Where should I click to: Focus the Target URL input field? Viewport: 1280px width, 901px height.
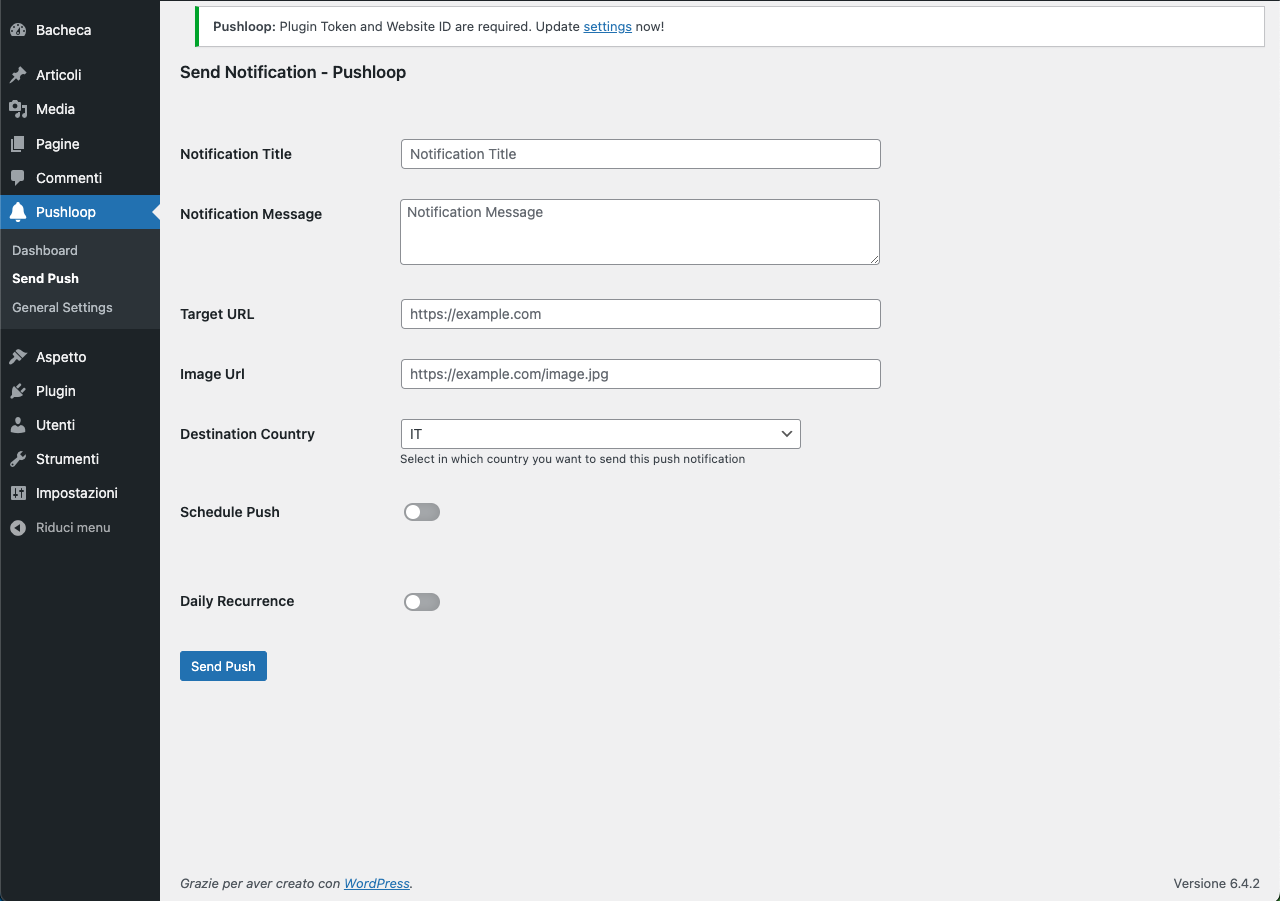tap(640, 314)
